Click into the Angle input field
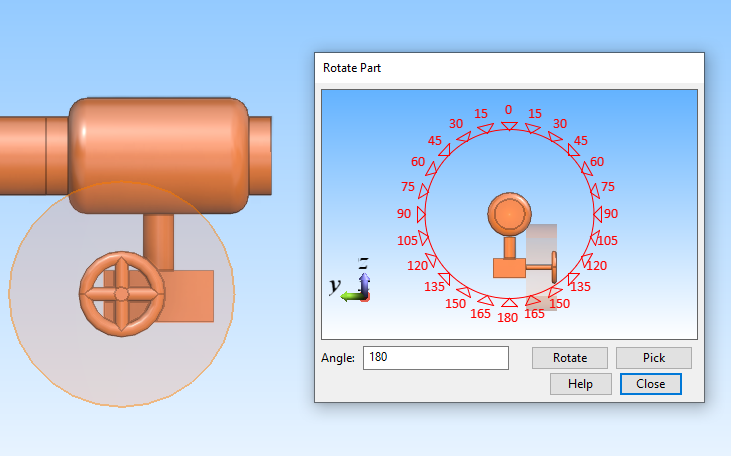Screen dimensions: 731x456 [x=436, y=358]
